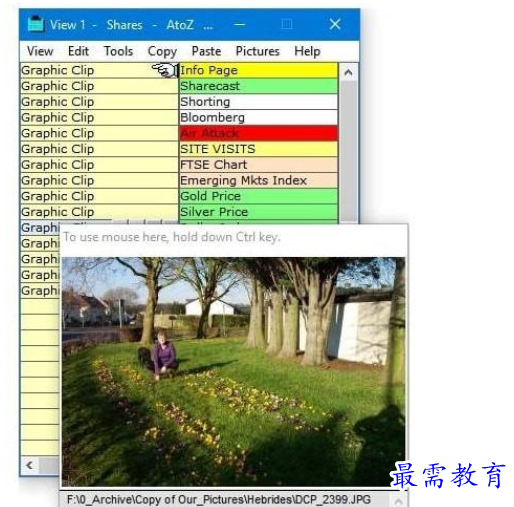The width and height of the screenshot is (514, 507).
Task: Select the Shorting cell
Action: pyautogui.click(x=259, y=102)
